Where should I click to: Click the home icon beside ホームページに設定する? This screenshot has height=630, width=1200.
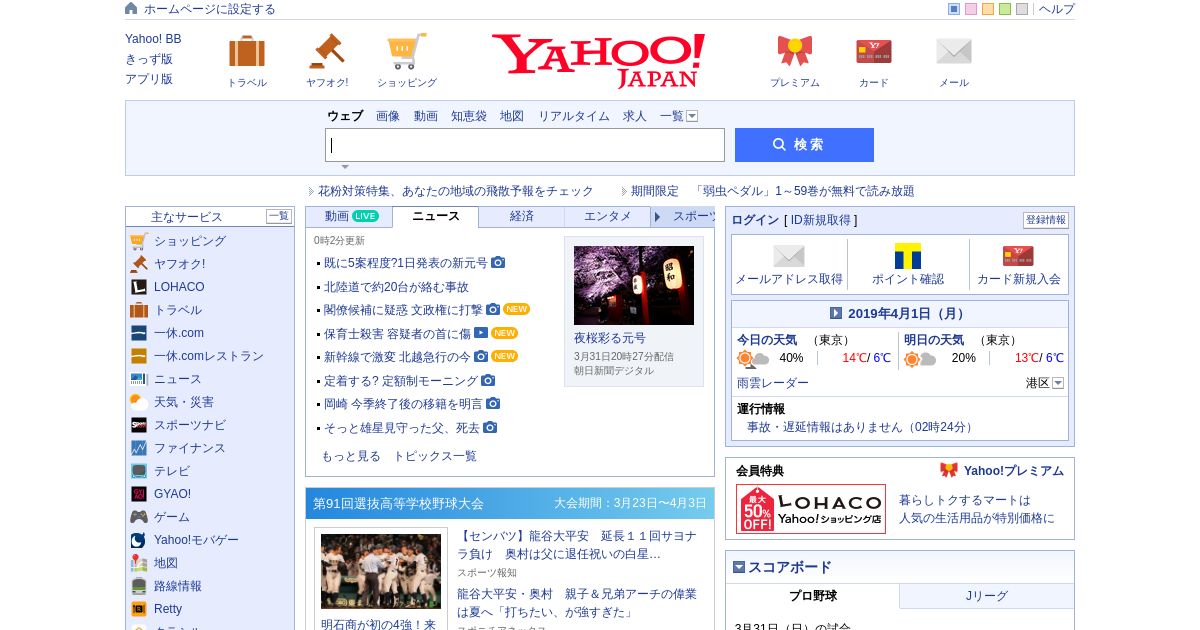coord(131,8)
